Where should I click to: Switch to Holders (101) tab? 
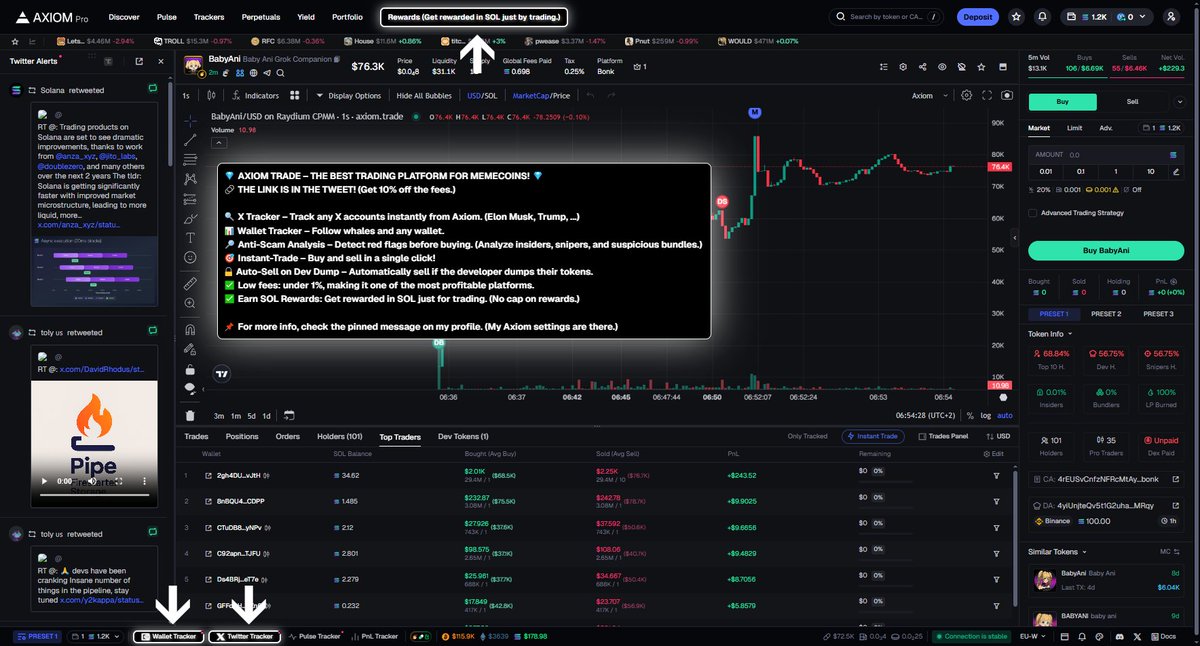(339, 436)
